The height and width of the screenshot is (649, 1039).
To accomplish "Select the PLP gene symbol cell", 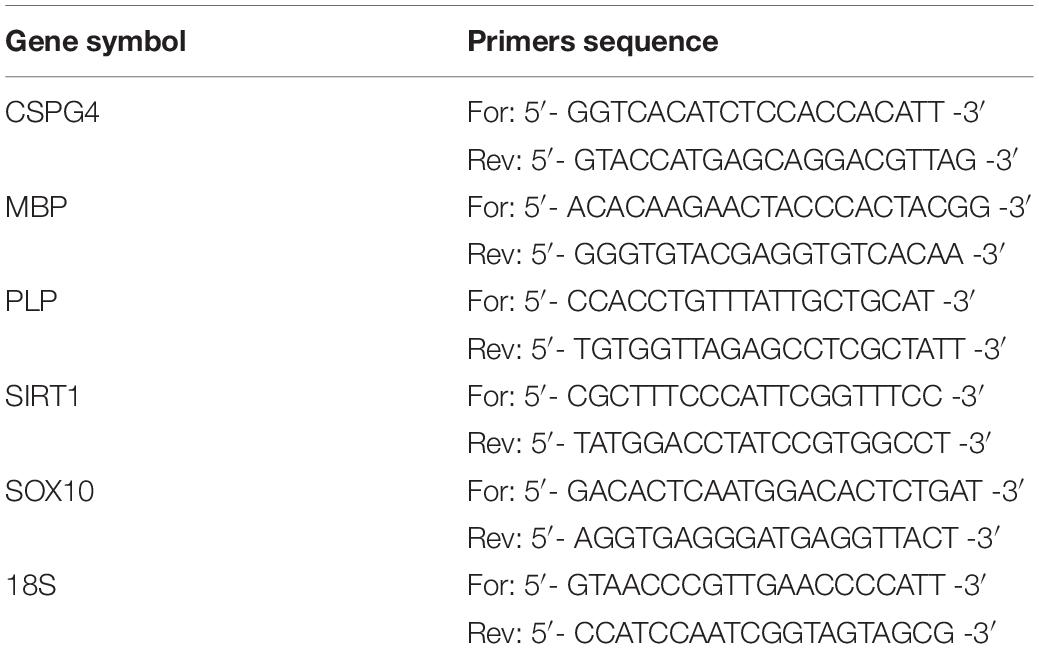I will coord(31,302).
